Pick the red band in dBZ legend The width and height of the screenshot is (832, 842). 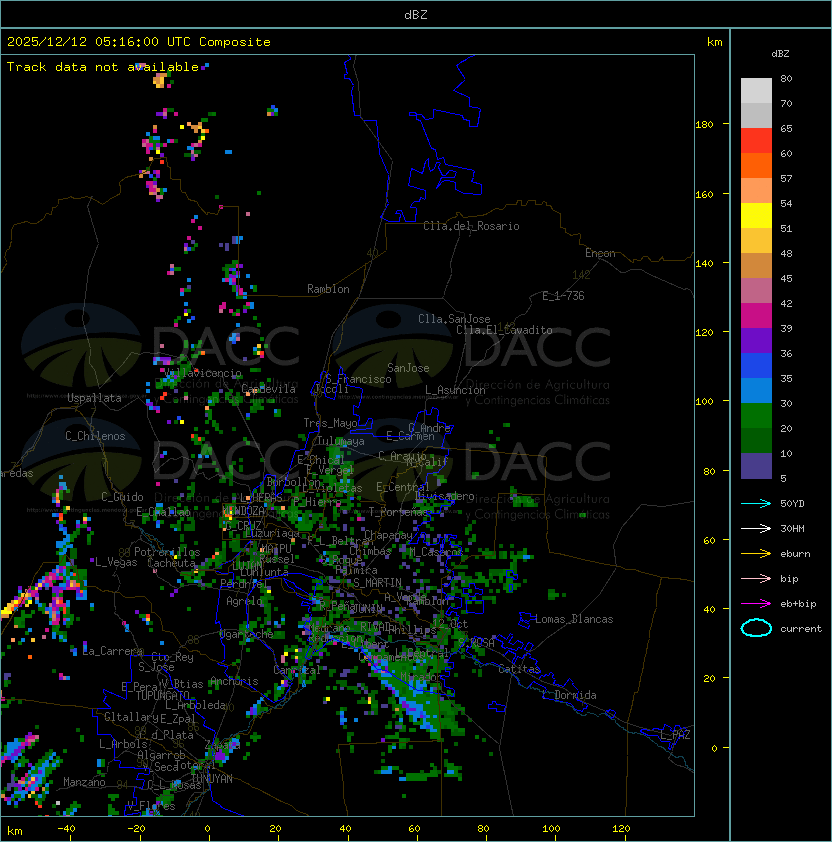coord(756,141)
